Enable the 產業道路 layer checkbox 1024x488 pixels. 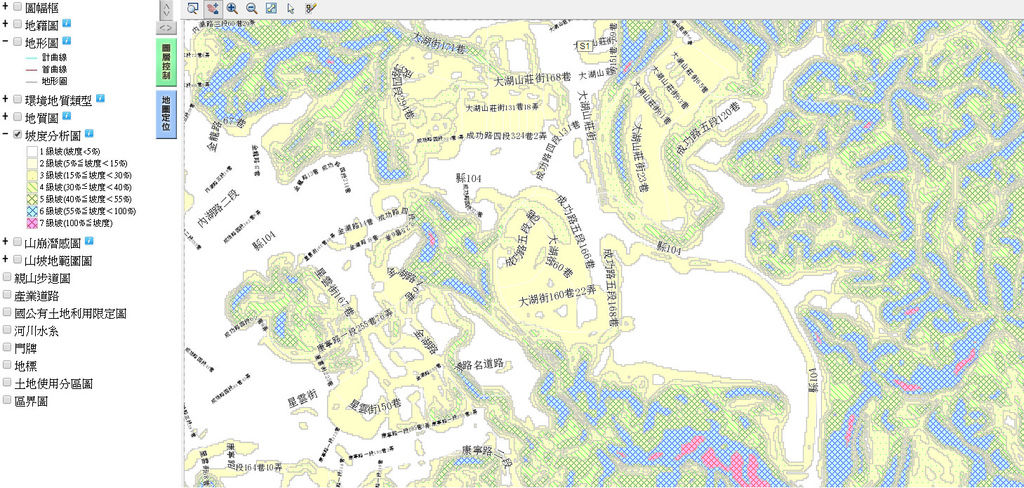pos(7,295)
